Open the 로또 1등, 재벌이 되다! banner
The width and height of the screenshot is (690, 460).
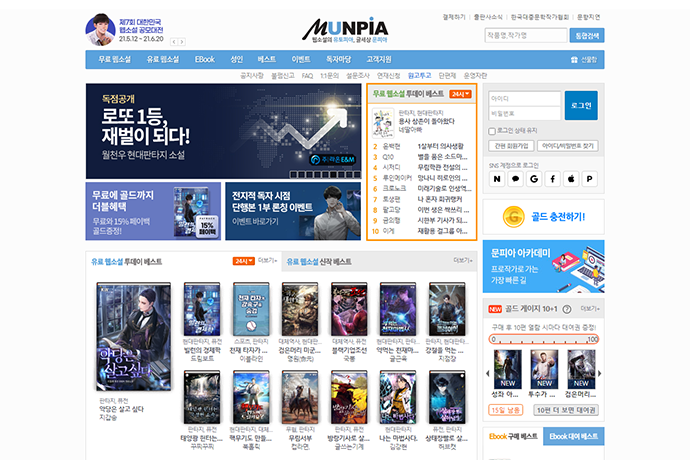tap(224, 131)
